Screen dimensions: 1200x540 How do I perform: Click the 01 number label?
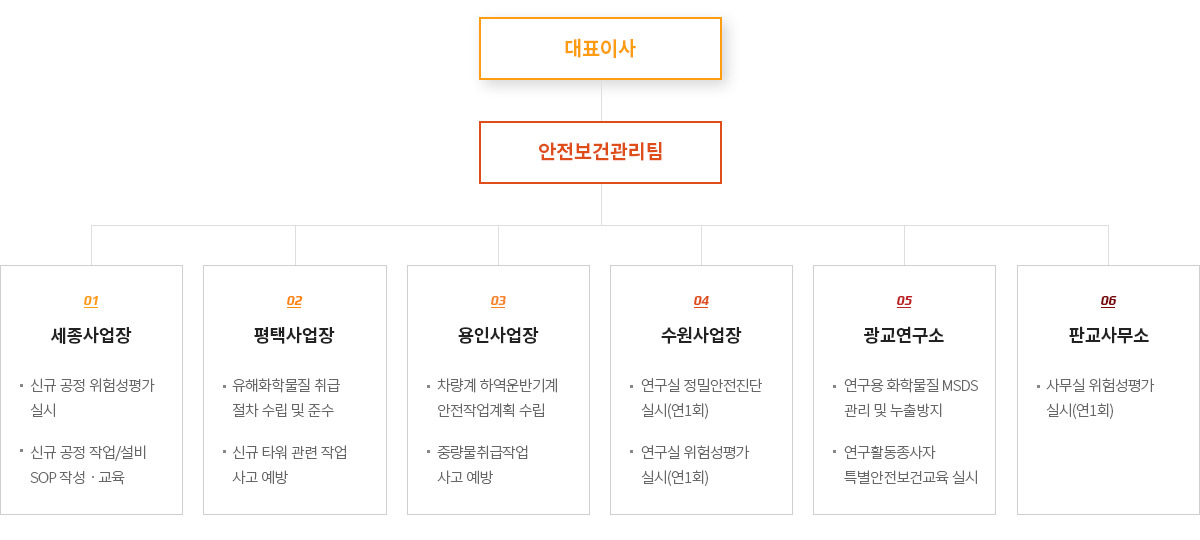click(91, 301)
